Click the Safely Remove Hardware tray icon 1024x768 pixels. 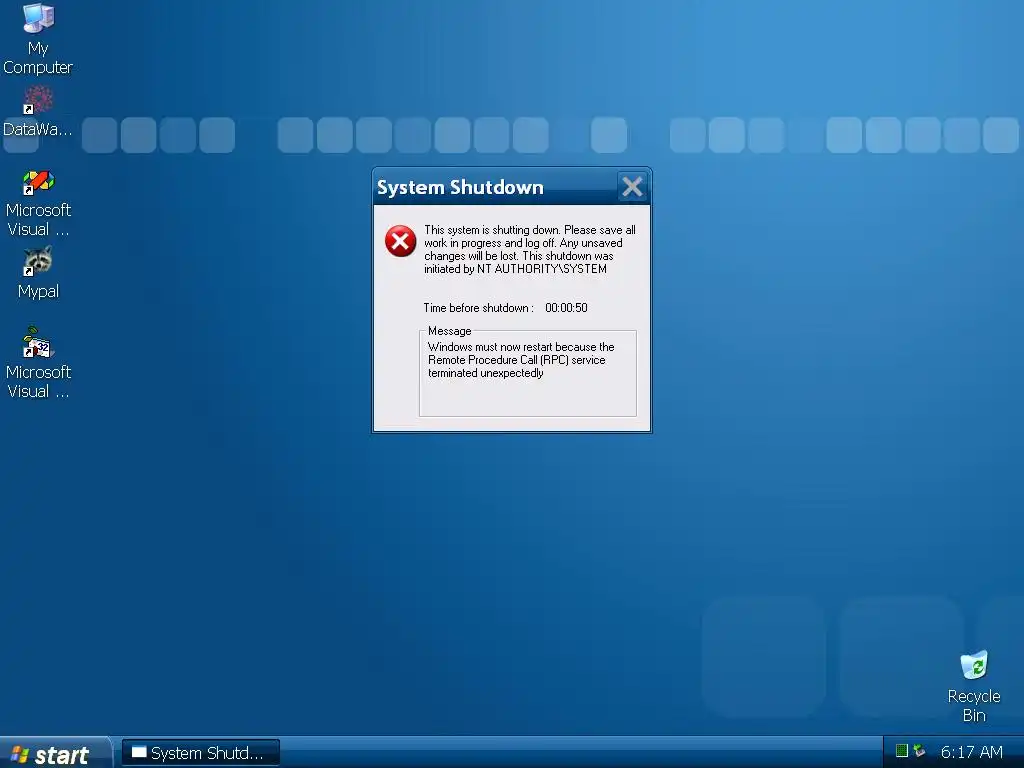point(920,751)
